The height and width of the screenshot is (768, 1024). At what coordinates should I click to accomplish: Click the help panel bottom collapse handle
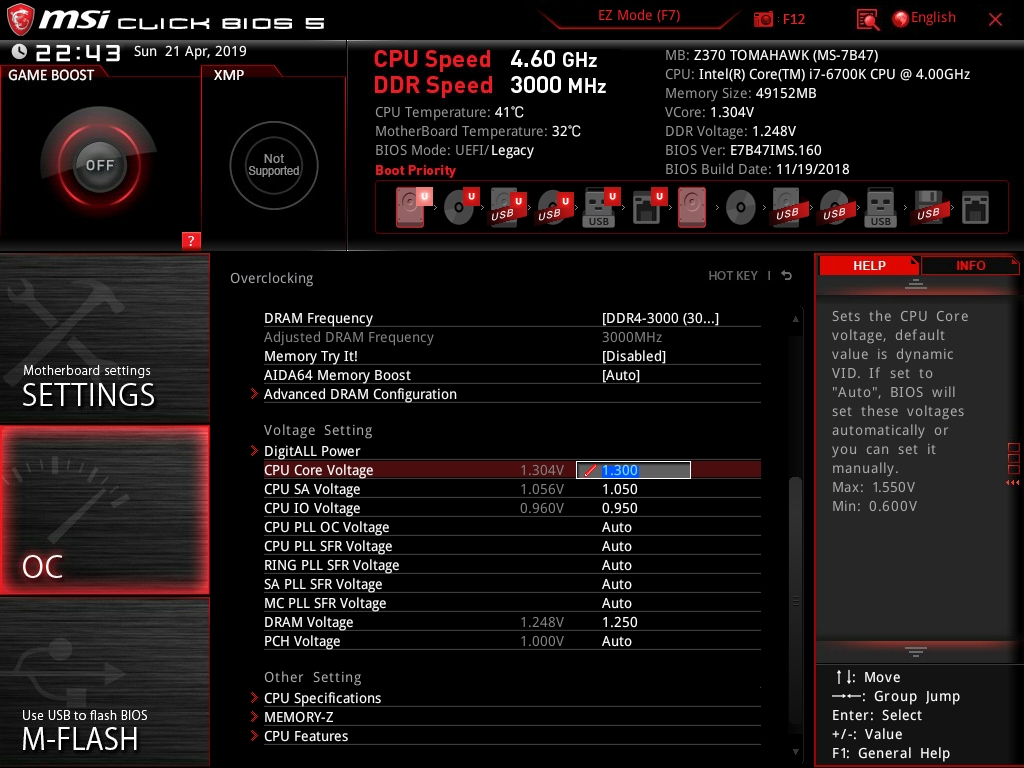[916, 651]
